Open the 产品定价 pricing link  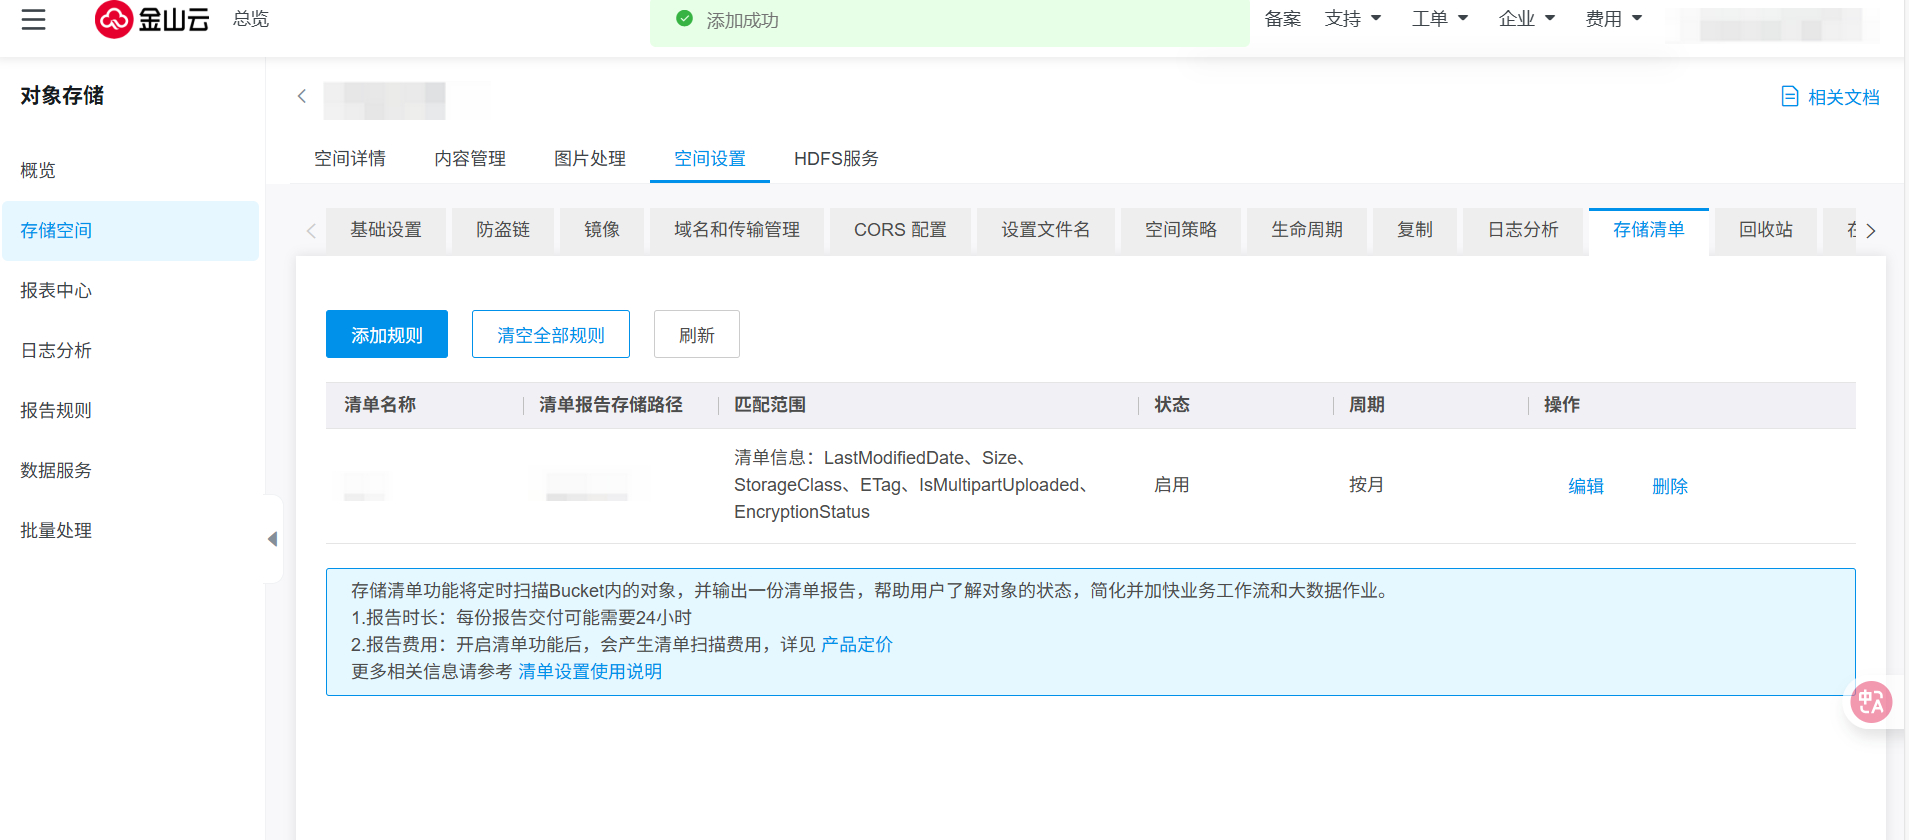coord(856,645)
